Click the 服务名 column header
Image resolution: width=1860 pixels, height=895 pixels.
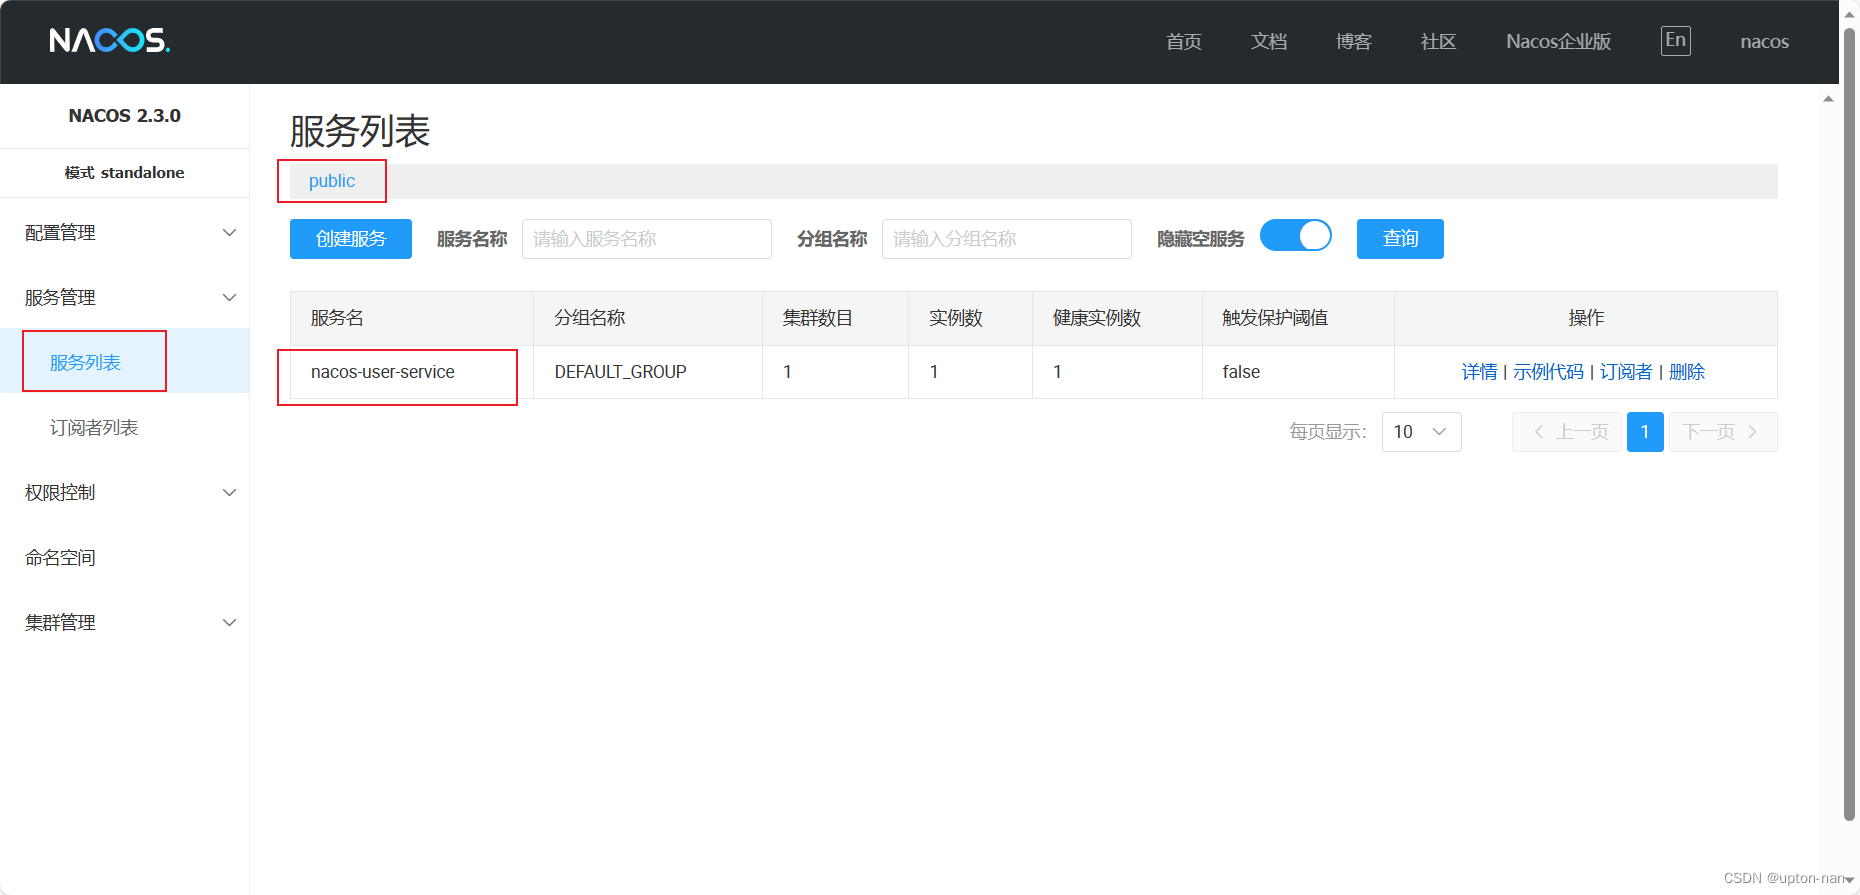pyautogui.click(x=412, y=318)
